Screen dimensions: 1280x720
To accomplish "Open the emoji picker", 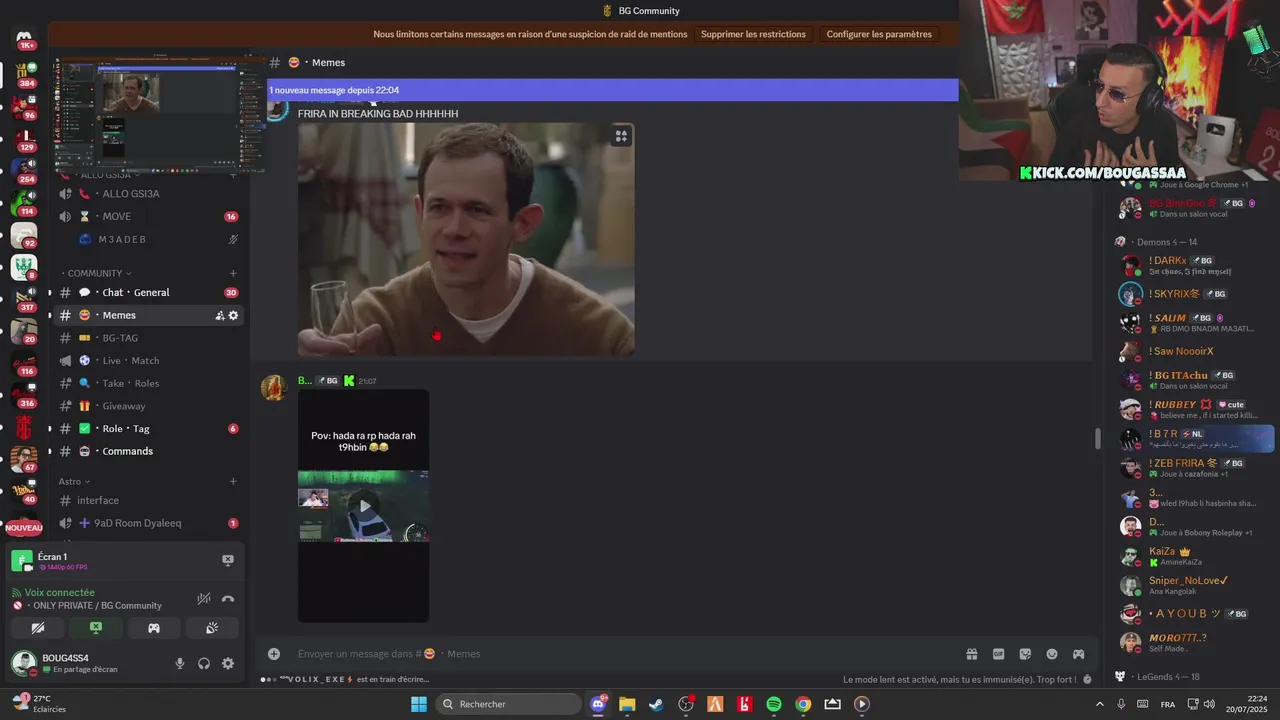I will [1052, 654].
